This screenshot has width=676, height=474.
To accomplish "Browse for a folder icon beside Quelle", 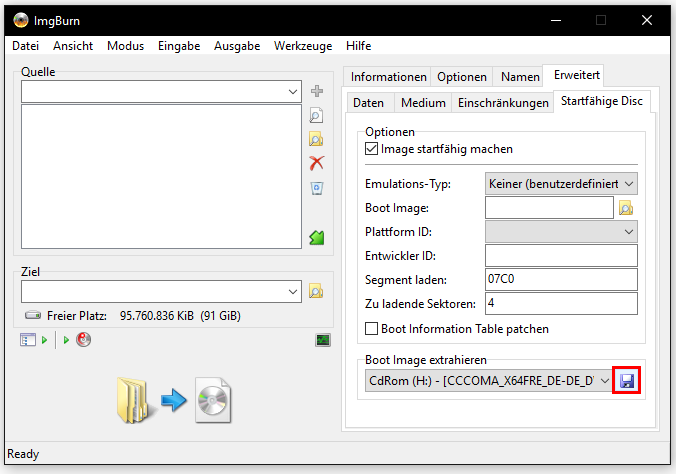I will click(x=316, y=139).
